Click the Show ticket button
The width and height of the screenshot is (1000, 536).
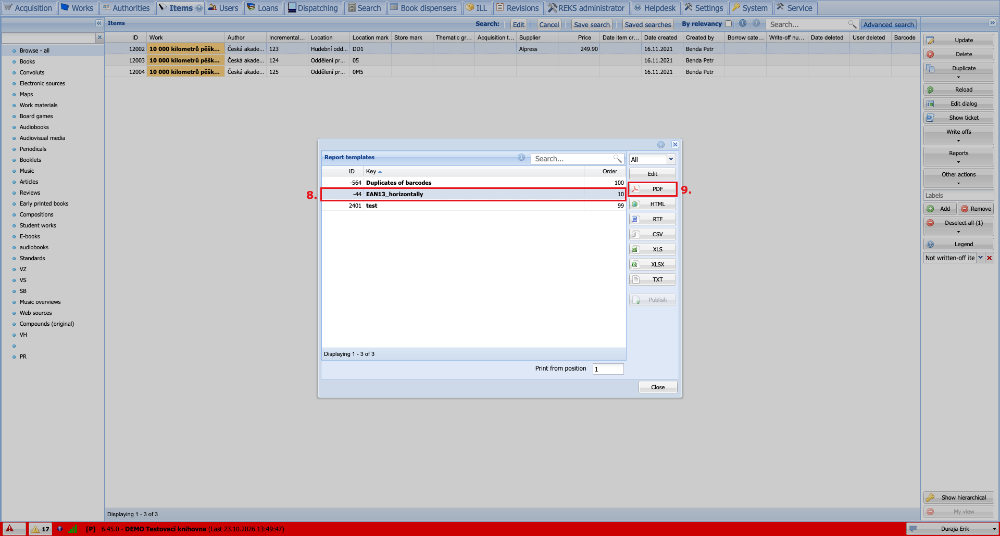pyautogui.click(x=959, y=118)
